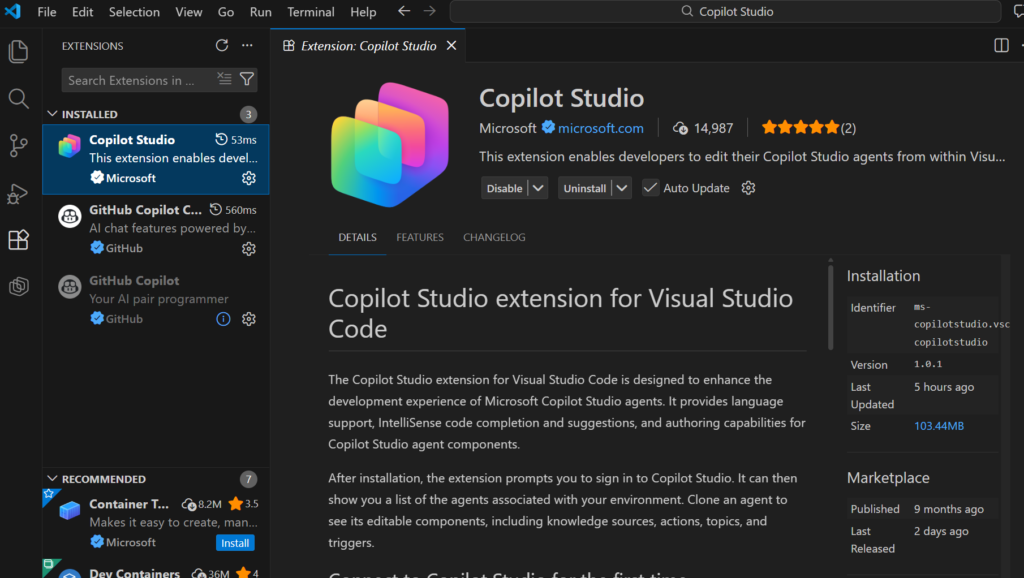Click the Copilot Studio activity bar icon
The image size is (1024, 578).
(x=18, y=287)
